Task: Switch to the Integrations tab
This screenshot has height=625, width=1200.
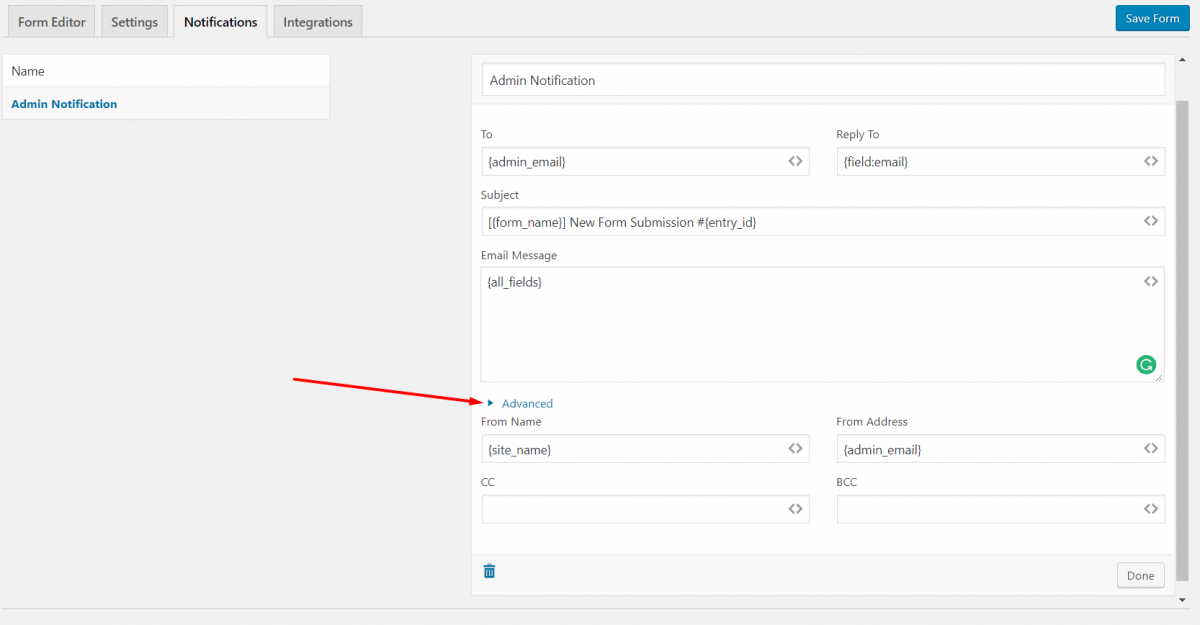Action: pos(317,20)
